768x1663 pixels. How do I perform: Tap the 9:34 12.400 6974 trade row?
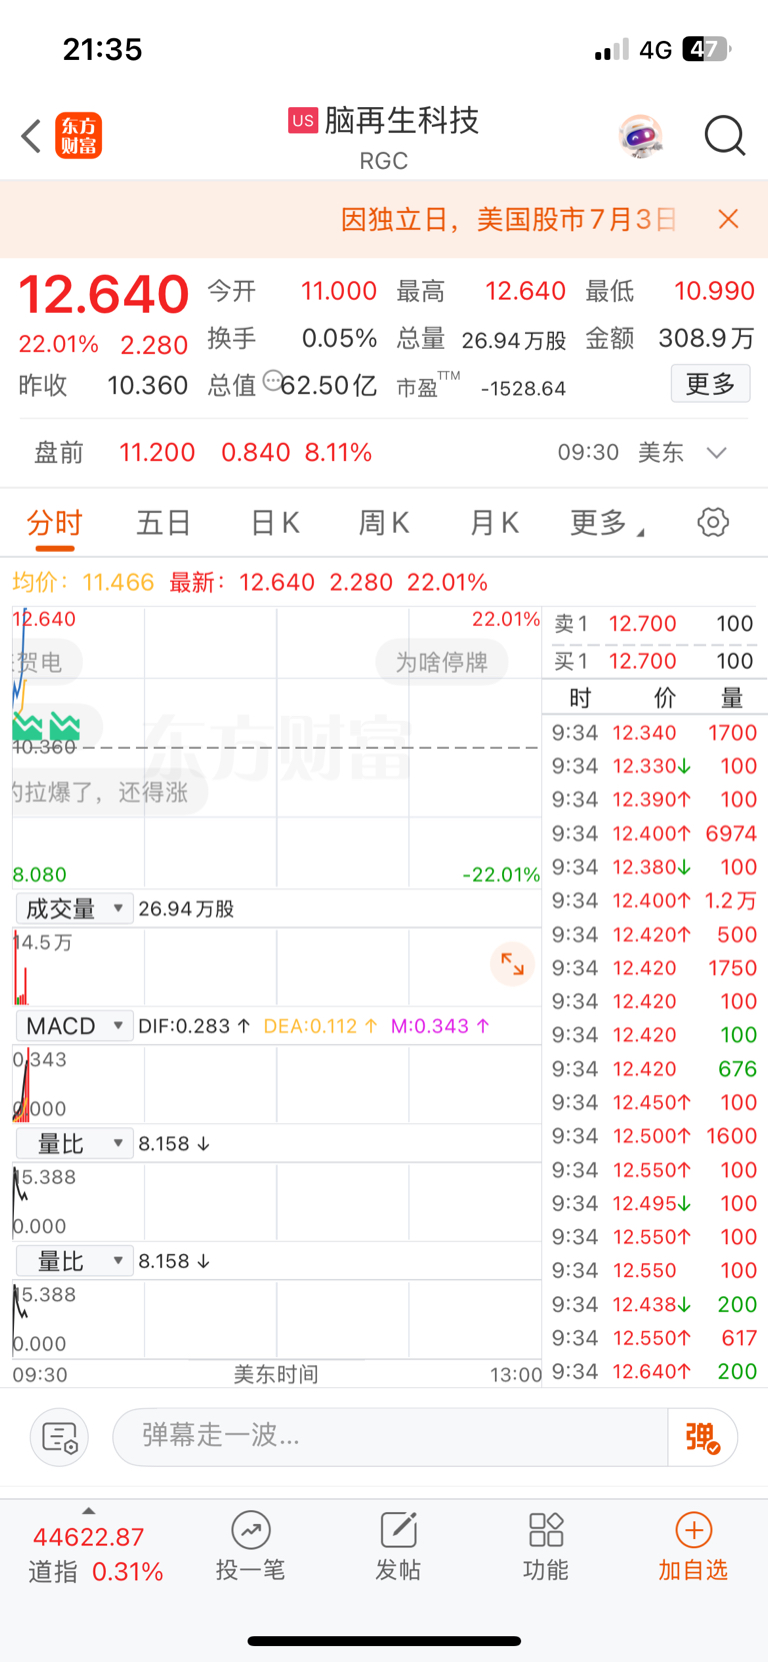tap(654, 834)
